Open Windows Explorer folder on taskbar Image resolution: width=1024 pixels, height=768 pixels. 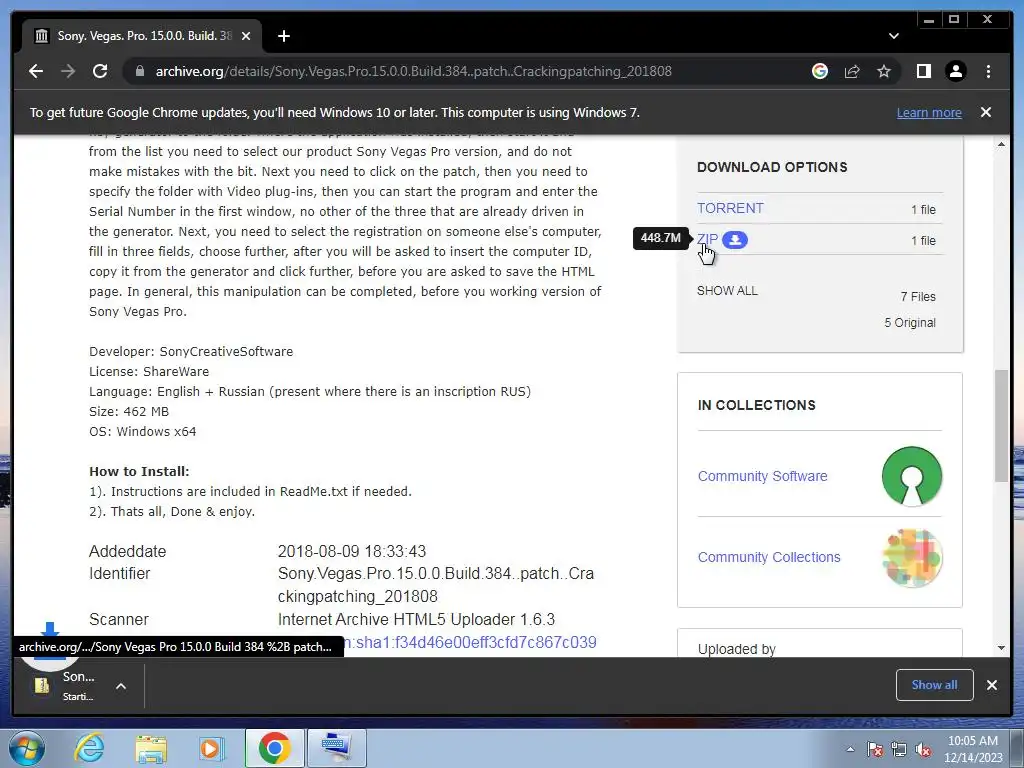[x=151, y=748]
